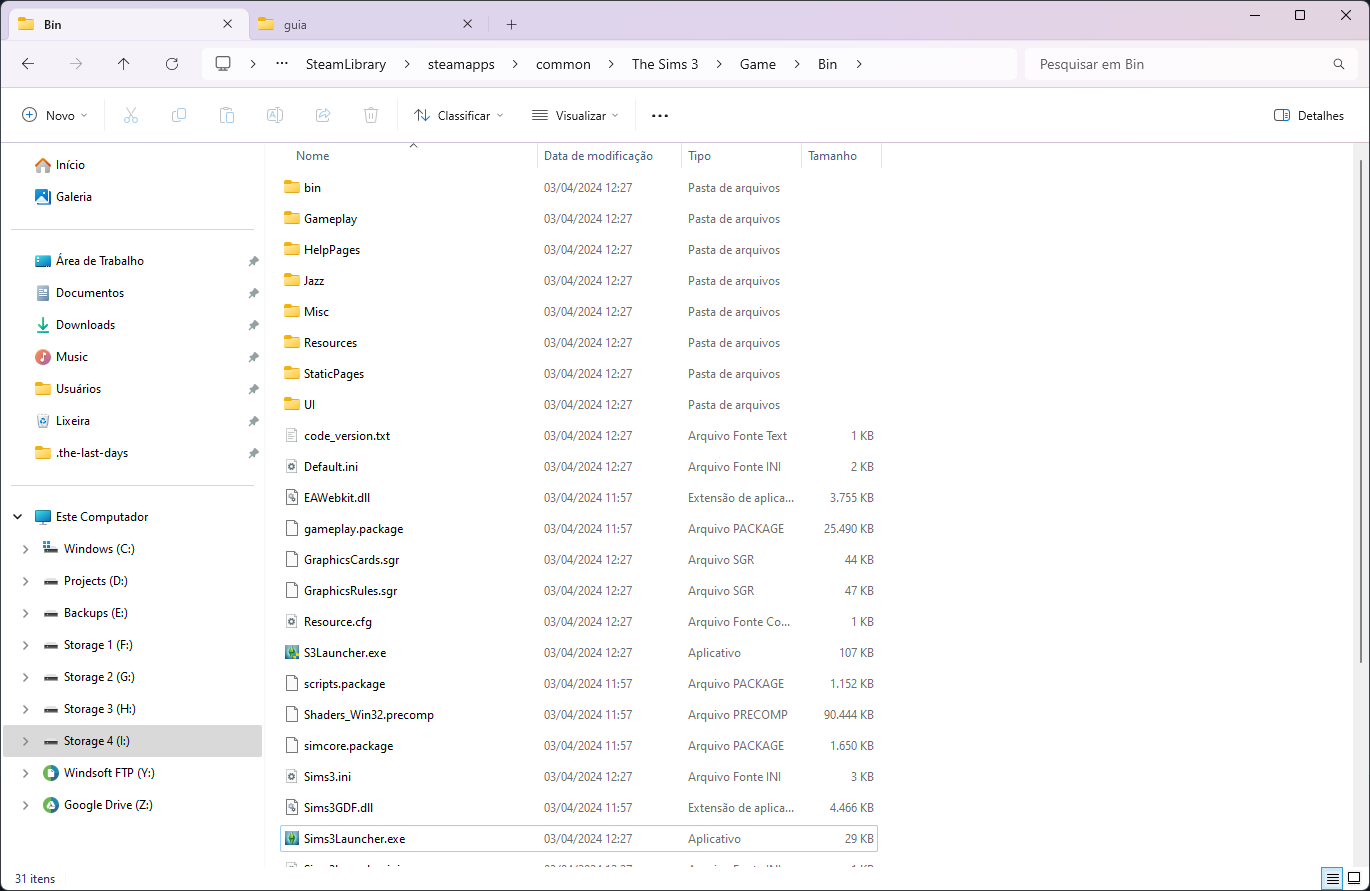Click the Cut icon in the toolbar

130,115
